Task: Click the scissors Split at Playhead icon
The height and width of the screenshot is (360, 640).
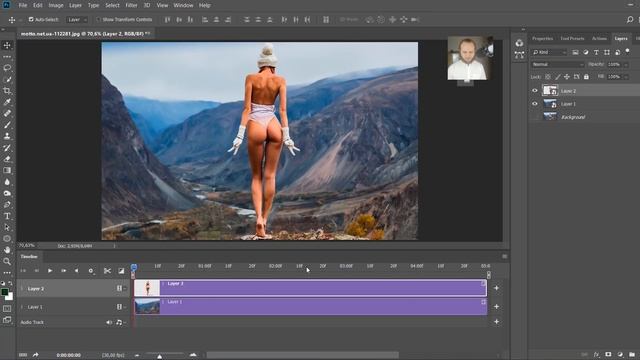Action: (107, 271)
